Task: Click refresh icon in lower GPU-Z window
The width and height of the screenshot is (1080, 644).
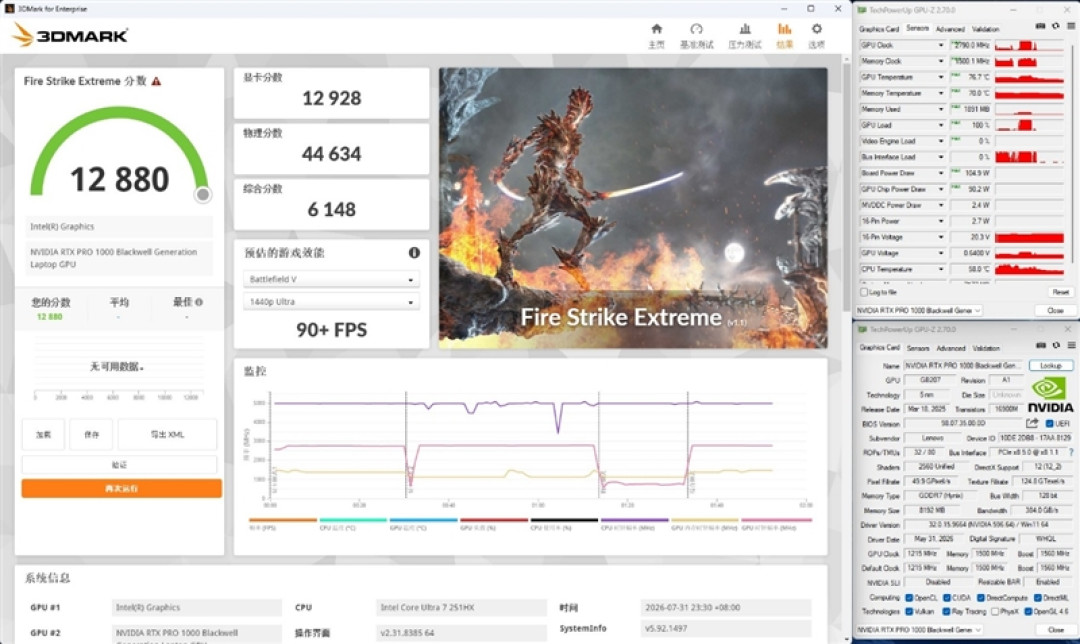Action: click(x=1055, y=346)
